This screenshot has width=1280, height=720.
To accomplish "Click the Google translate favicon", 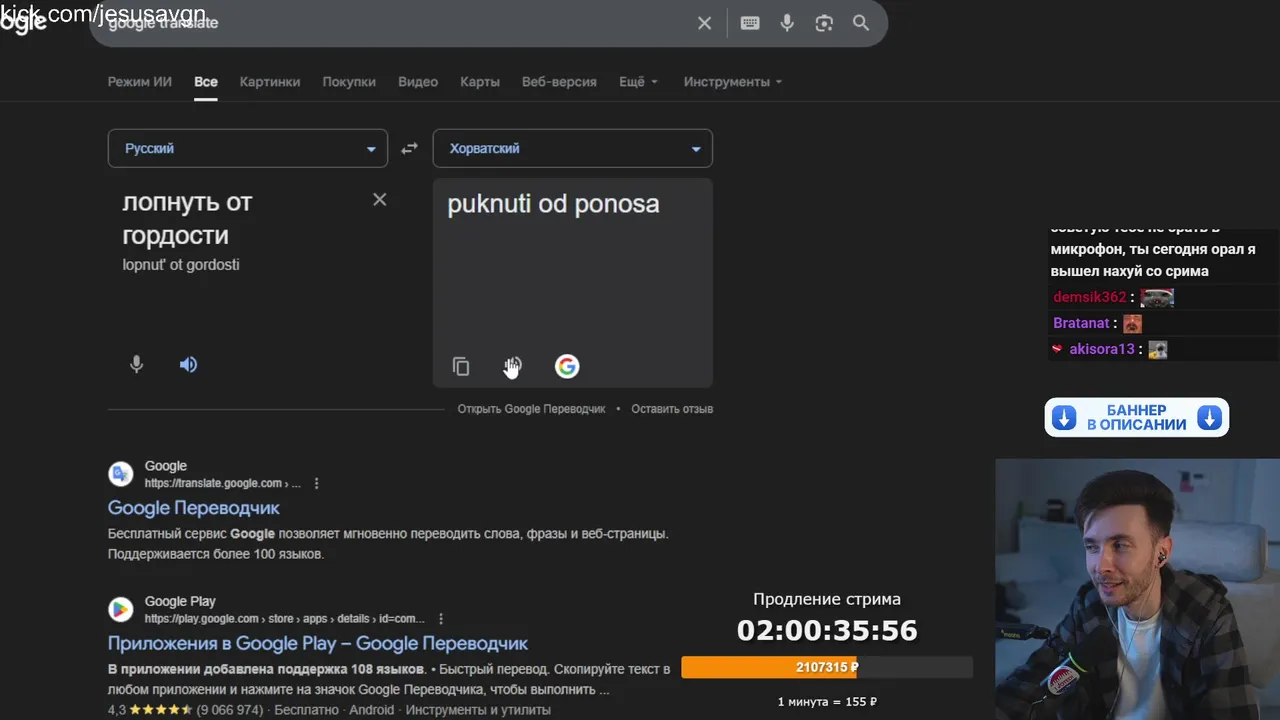I will click(x=121, y=474).
